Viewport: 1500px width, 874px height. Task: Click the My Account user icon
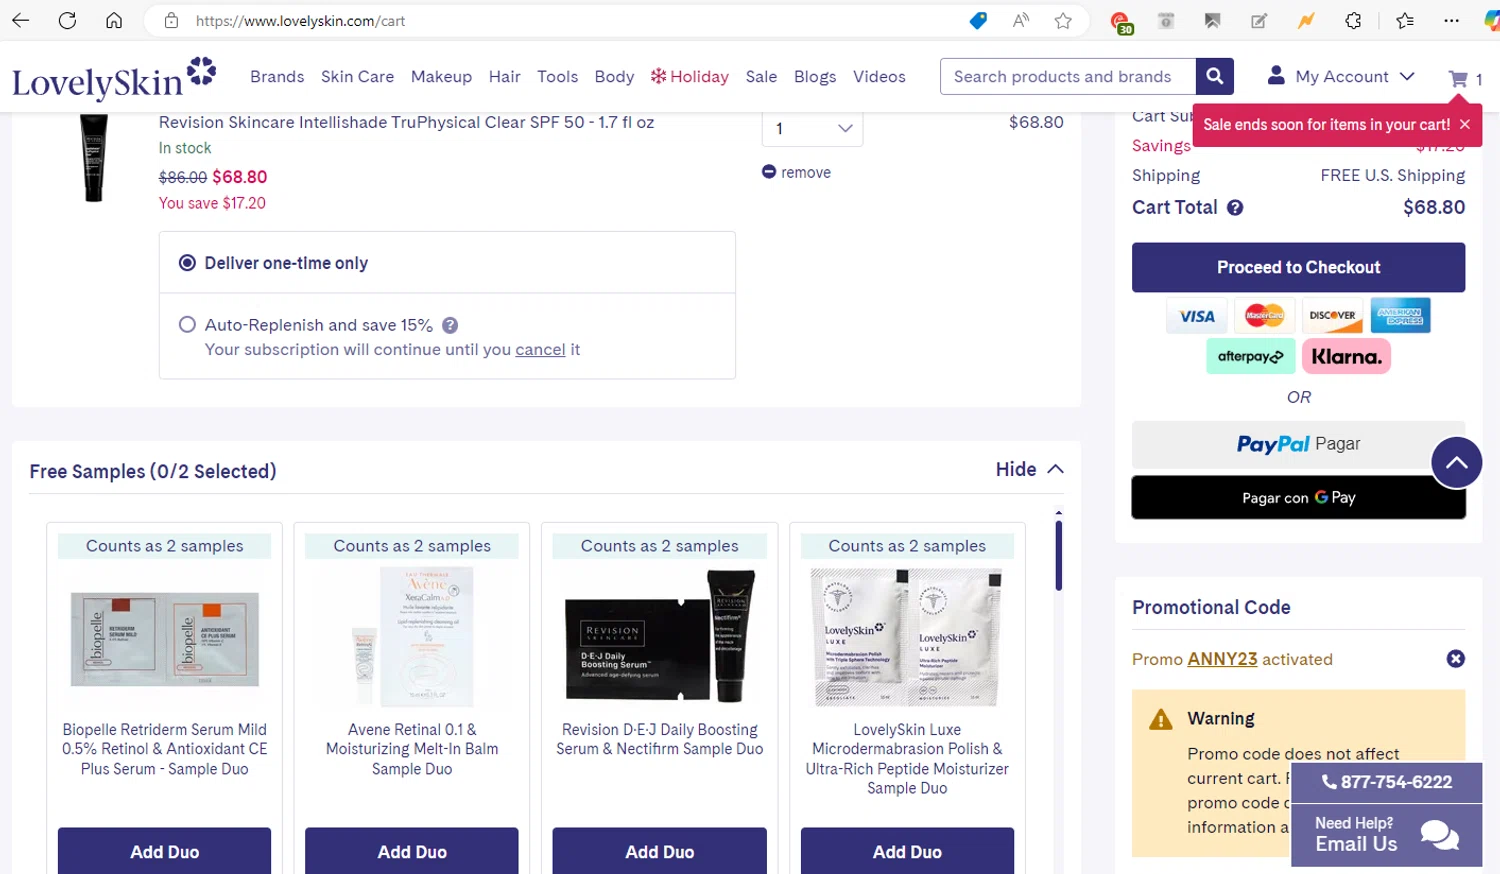click(1276, 76)
